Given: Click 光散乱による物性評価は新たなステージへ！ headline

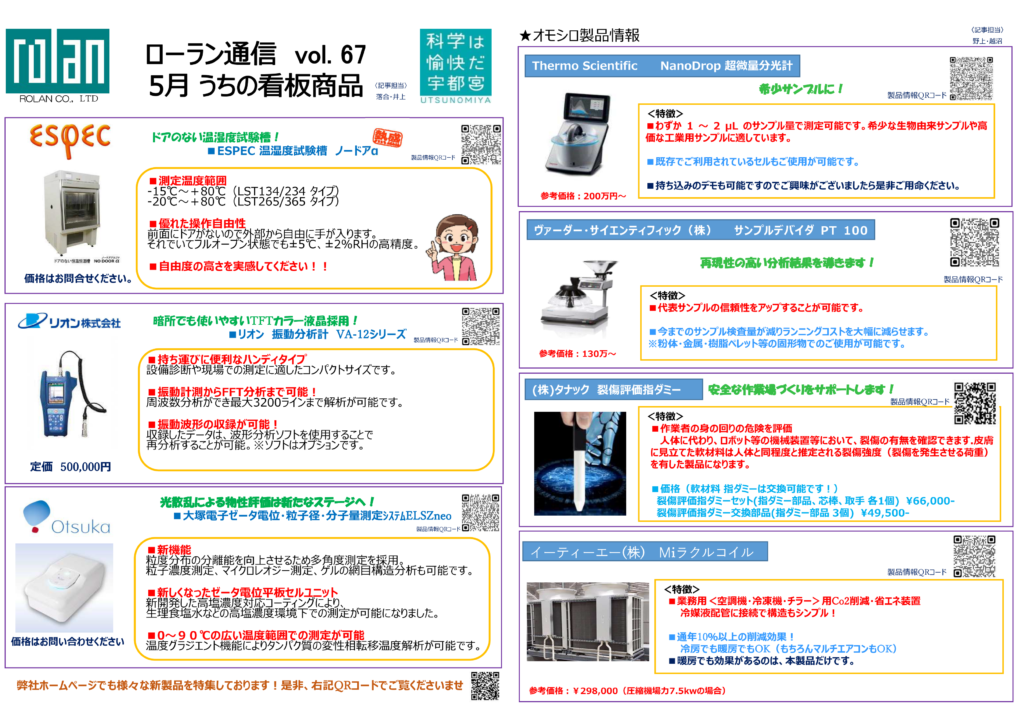Looking at the screenshot, I should tap(267, 502).
